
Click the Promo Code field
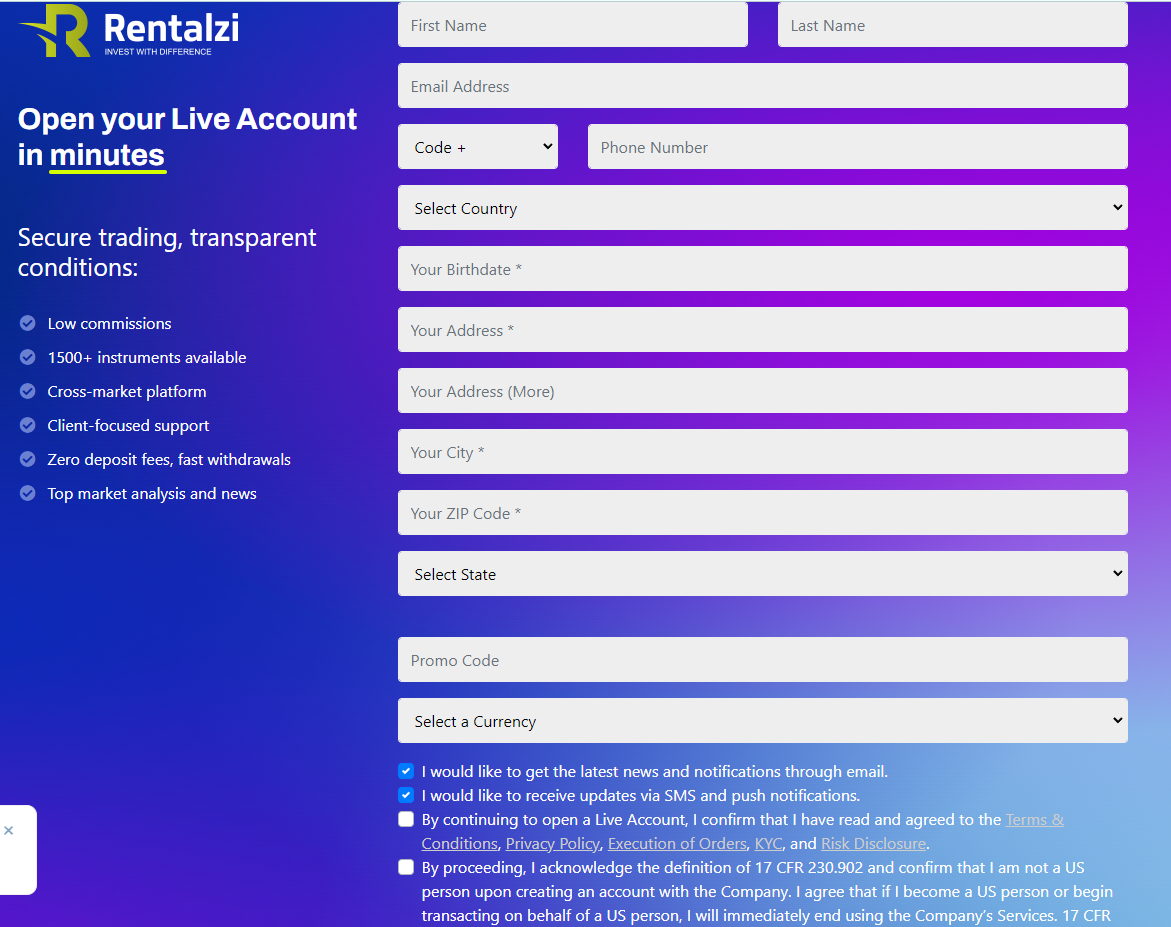(x=762, y=660)
